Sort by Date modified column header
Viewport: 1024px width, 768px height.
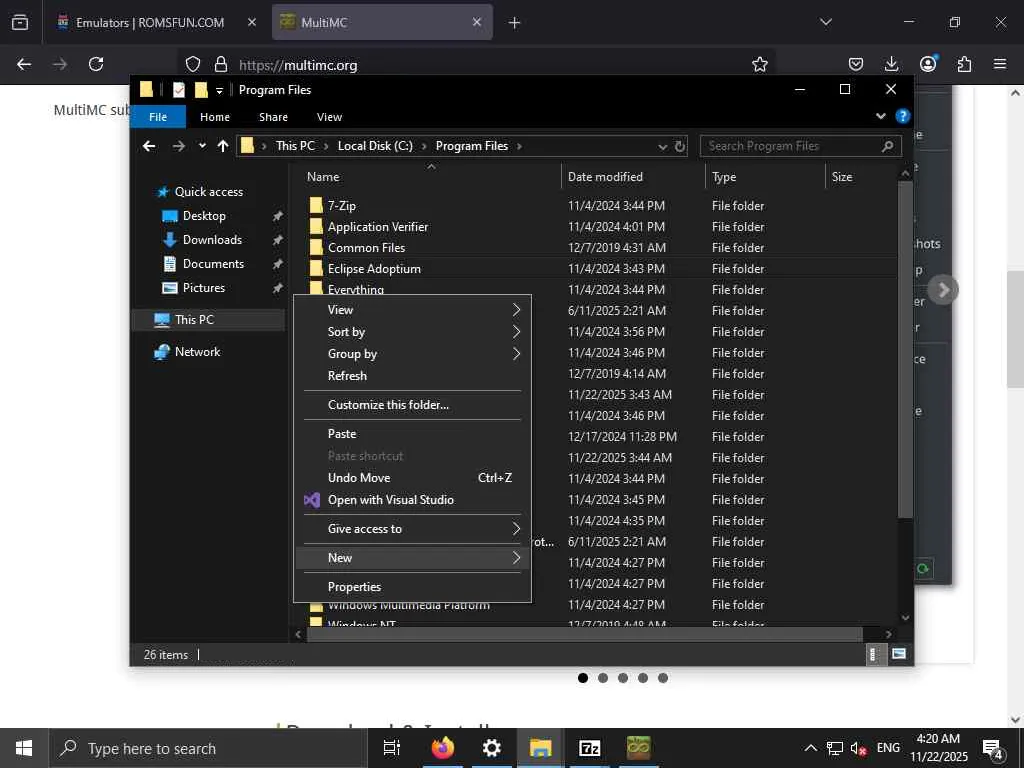(x=633, y=177)
